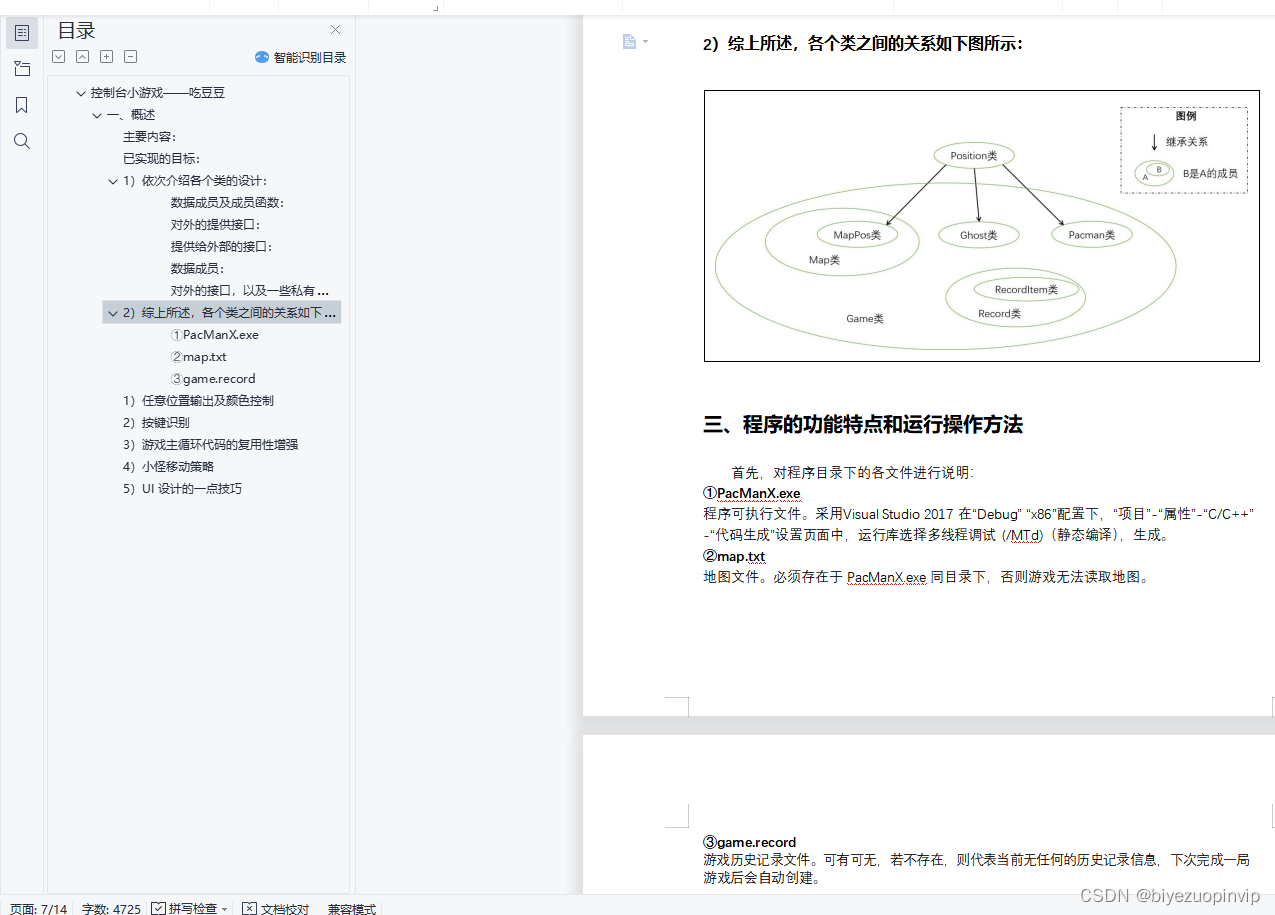Image resolution: width=1275 pixels, height=915 pixels.
Task: Click the blue 智能识别目录 robot icon
Action: point(262,57)
